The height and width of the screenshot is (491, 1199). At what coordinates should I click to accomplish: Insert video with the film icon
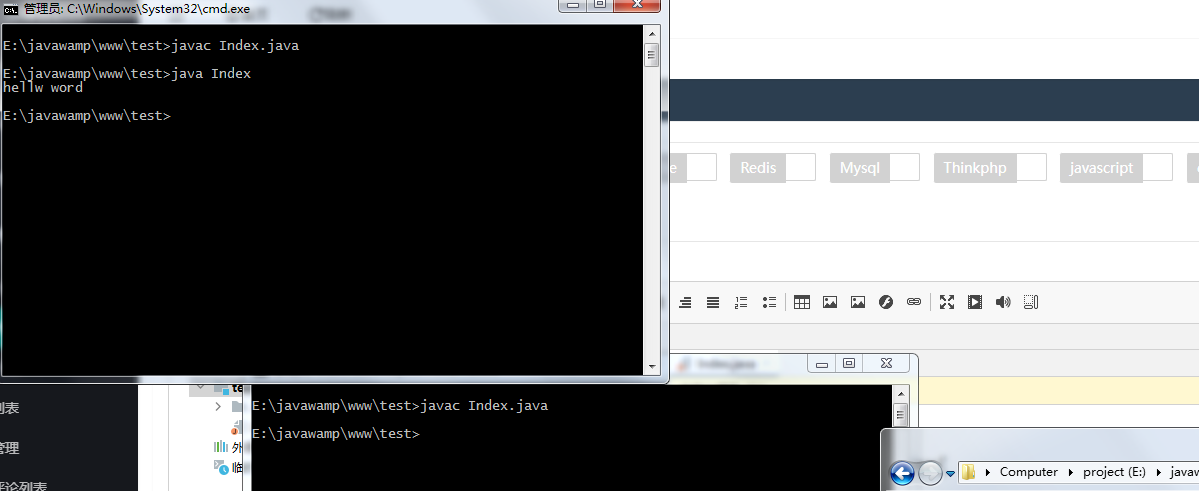pos(974,302)
